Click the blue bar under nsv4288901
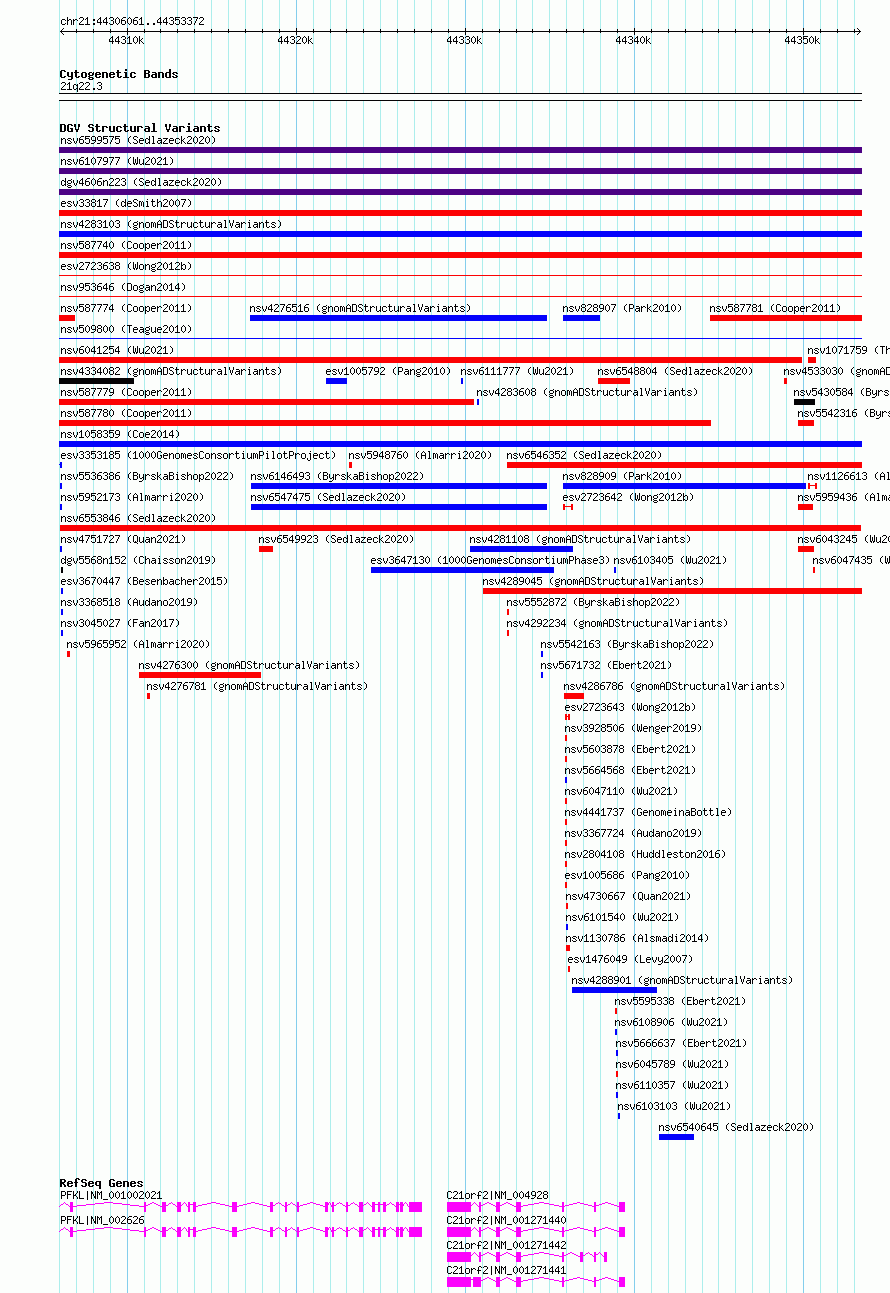 pos(614,990)
